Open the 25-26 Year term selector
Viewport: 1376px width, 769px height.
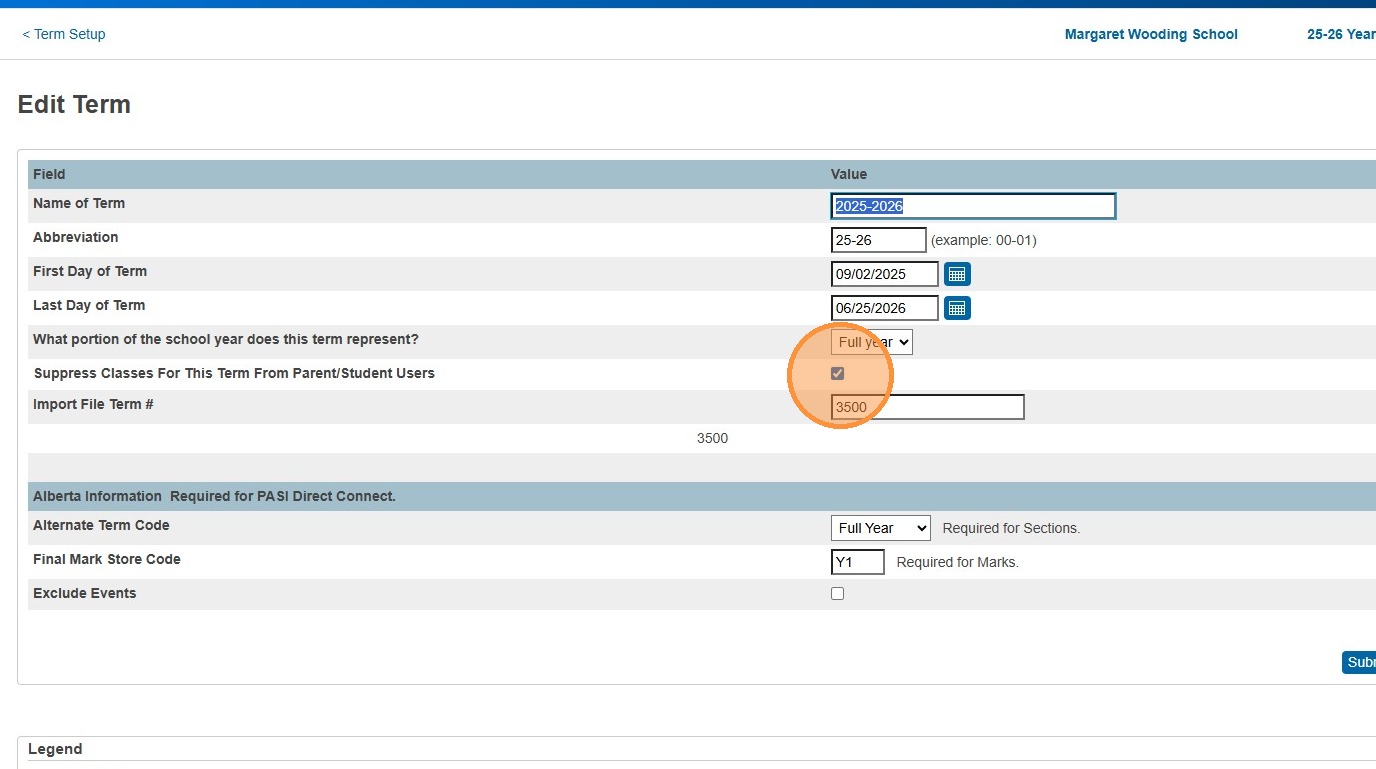click(x=1340, y=34)
